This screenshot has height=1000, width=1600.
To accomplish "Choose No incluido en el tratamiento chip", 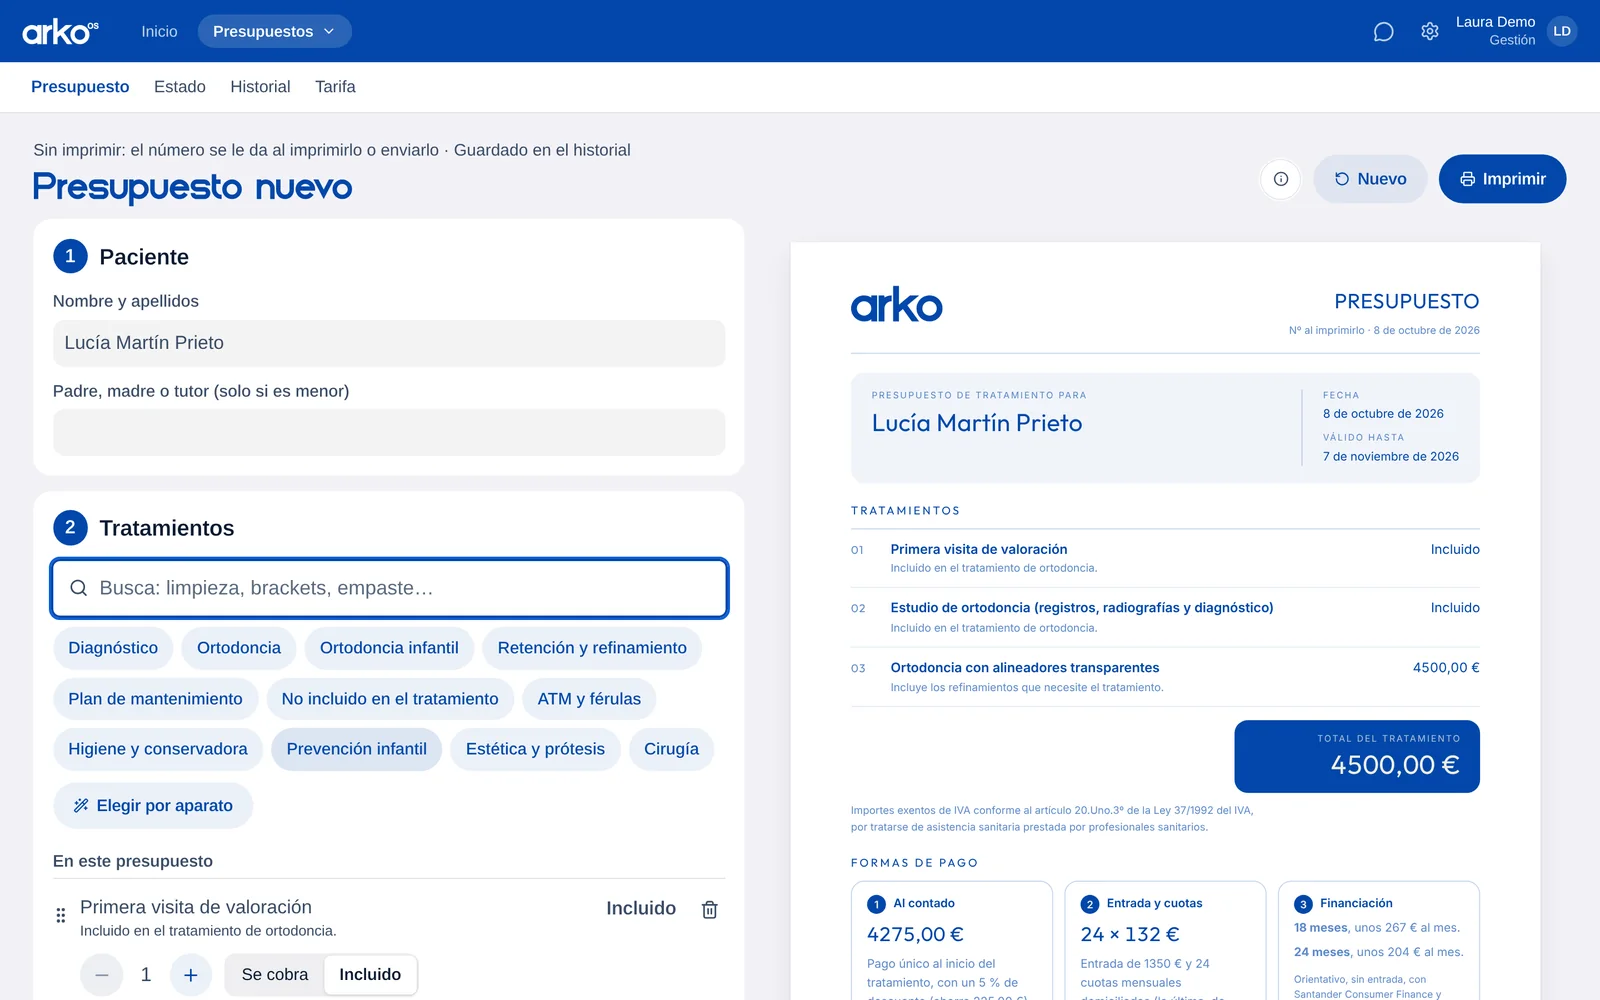I will 390,699.
